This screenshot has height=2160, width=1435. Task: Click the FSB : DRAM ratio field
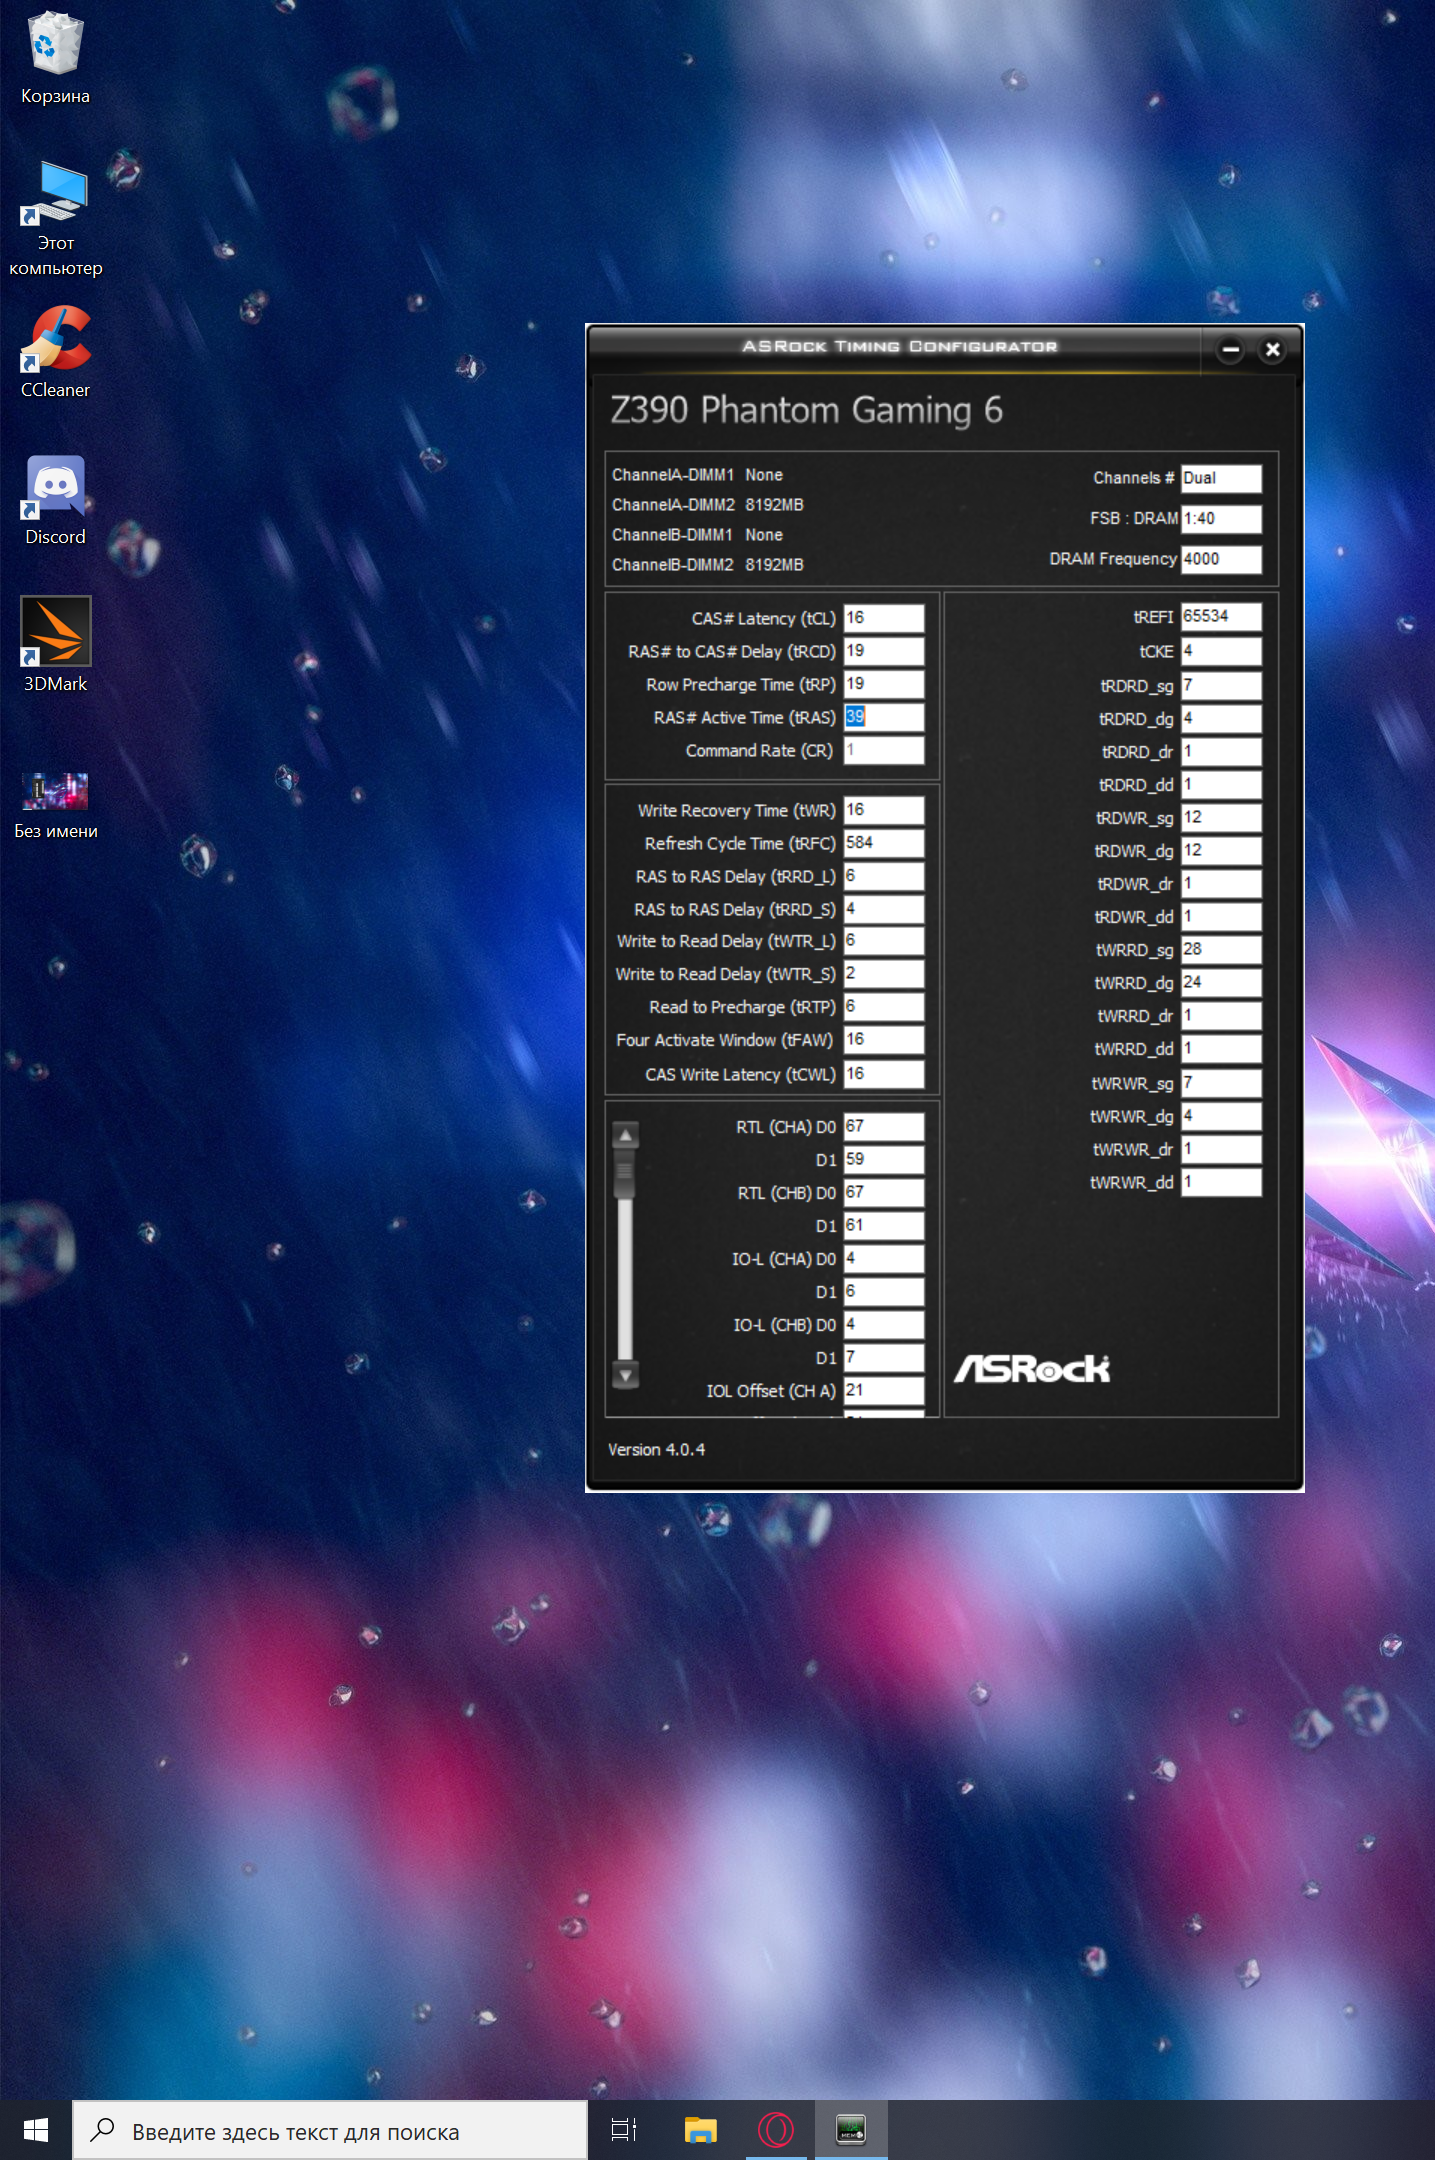tap(1221, 519)
